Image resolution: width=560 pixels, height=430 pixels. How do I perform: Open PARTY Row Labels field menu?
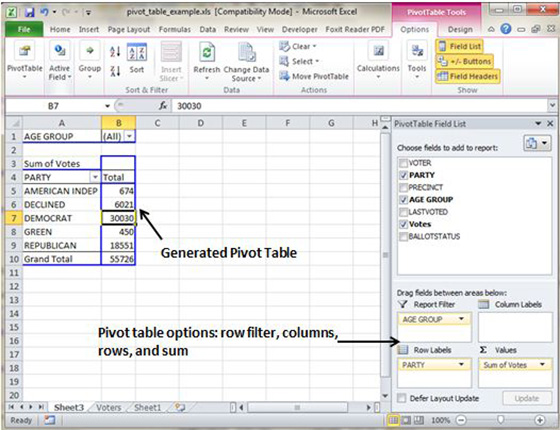point(461,365)
